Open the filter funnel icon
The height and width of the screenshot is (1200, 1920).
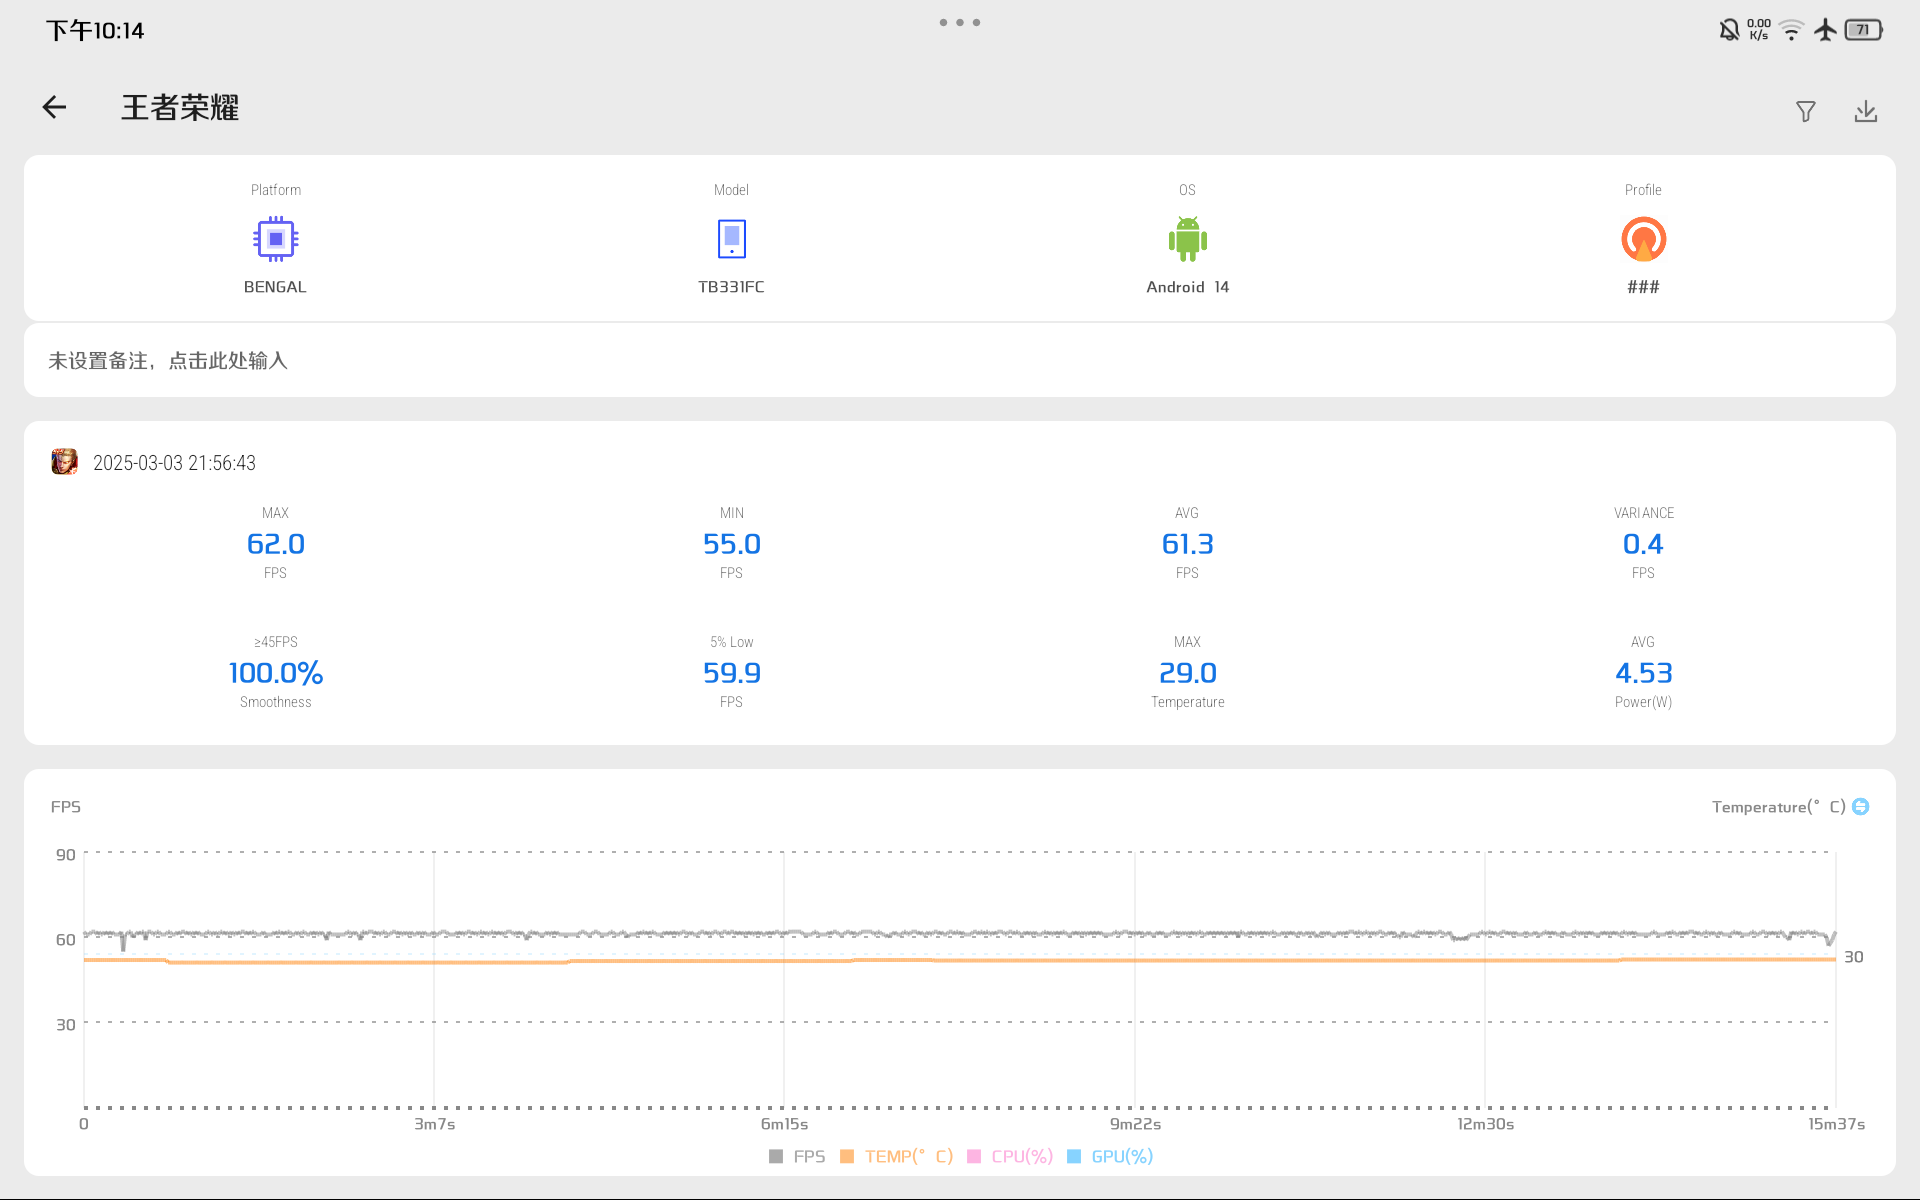(1805, 111)
